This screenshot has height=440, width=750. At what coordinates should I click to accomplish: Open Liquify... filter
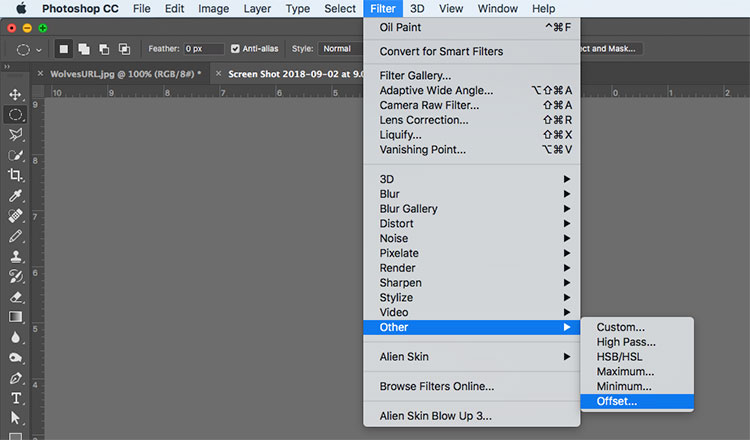click(472, 135)
